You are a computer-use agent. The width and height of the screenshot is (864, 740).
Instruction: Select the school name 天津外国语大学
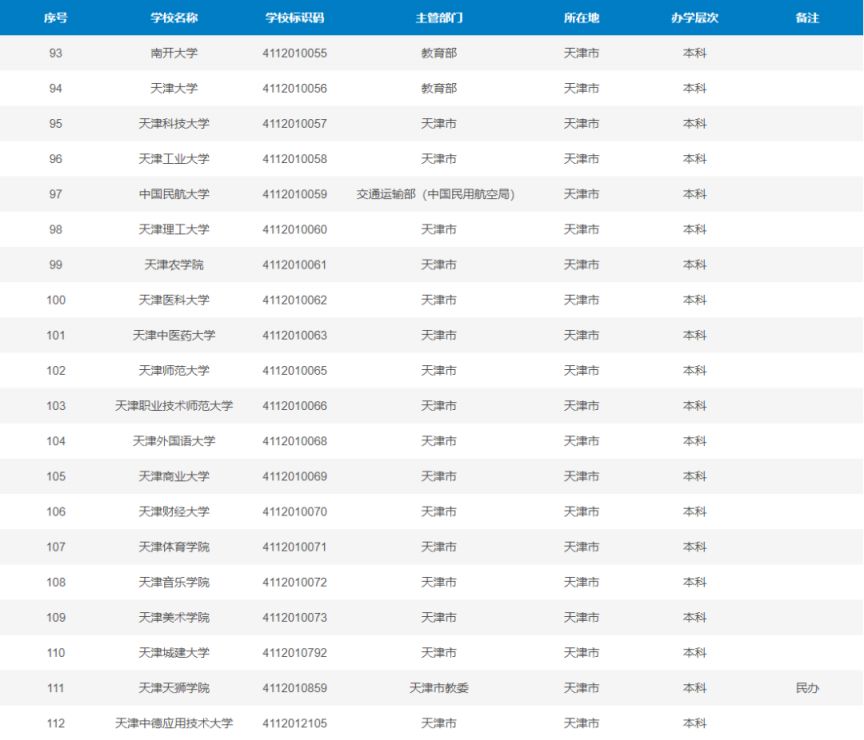(x=174, y=441)
